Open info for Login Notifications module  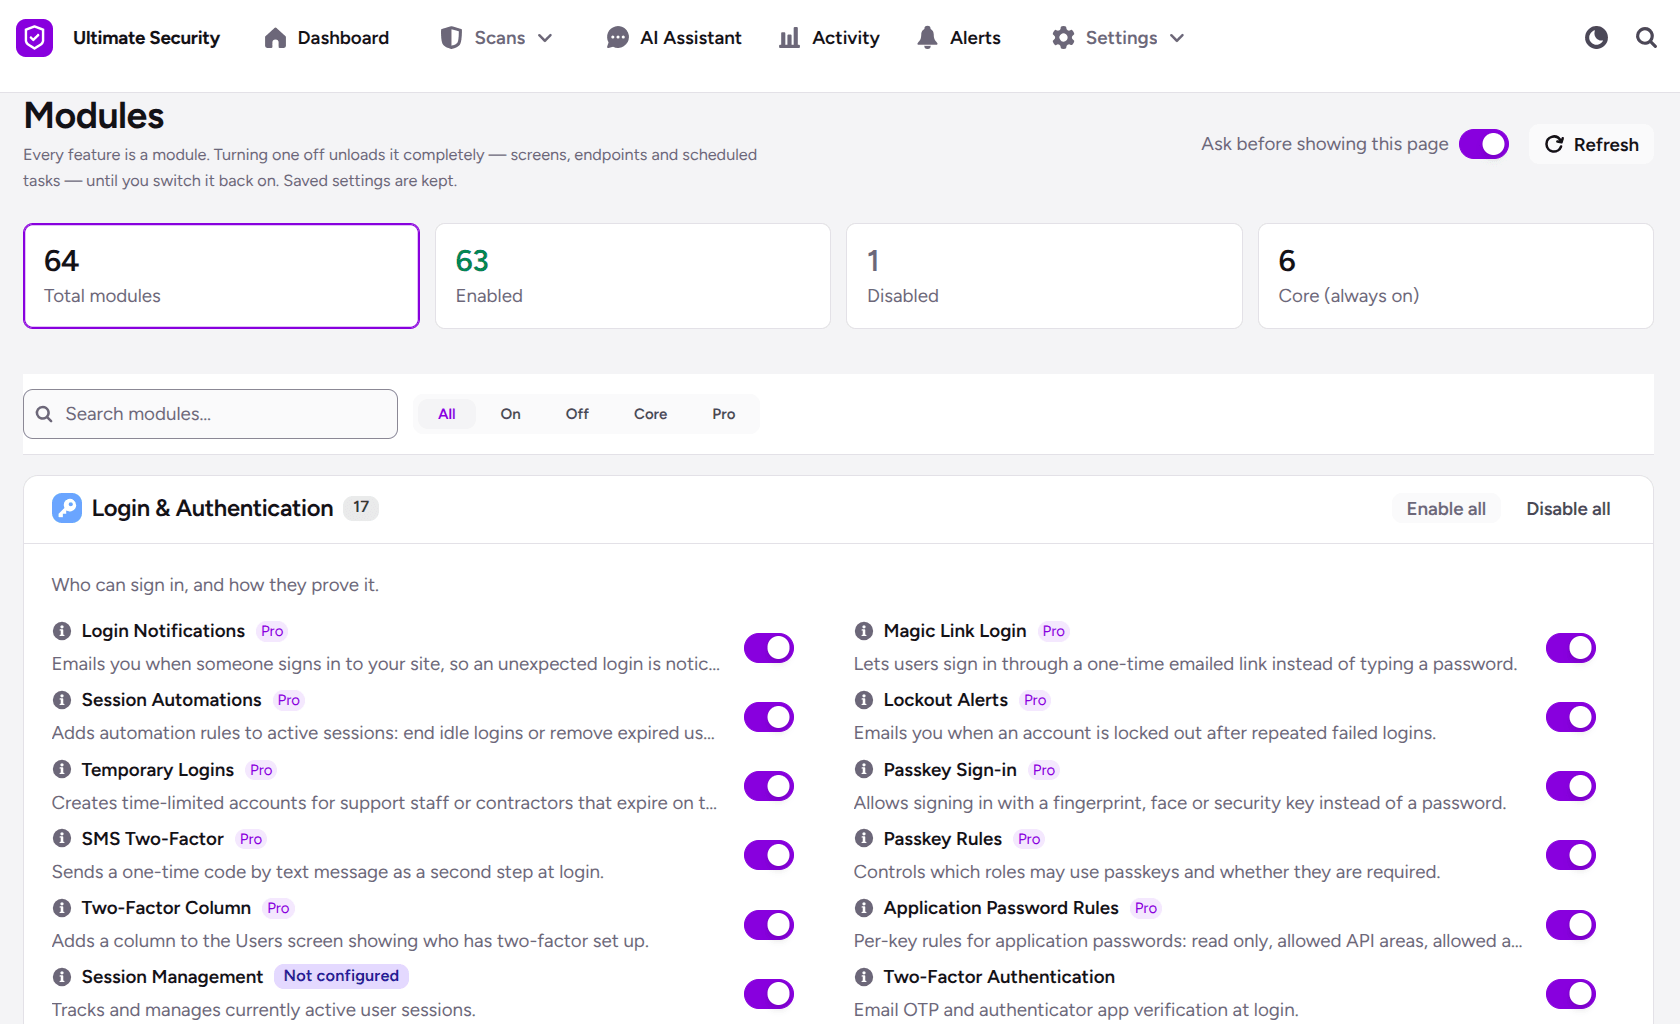point(62,631)
